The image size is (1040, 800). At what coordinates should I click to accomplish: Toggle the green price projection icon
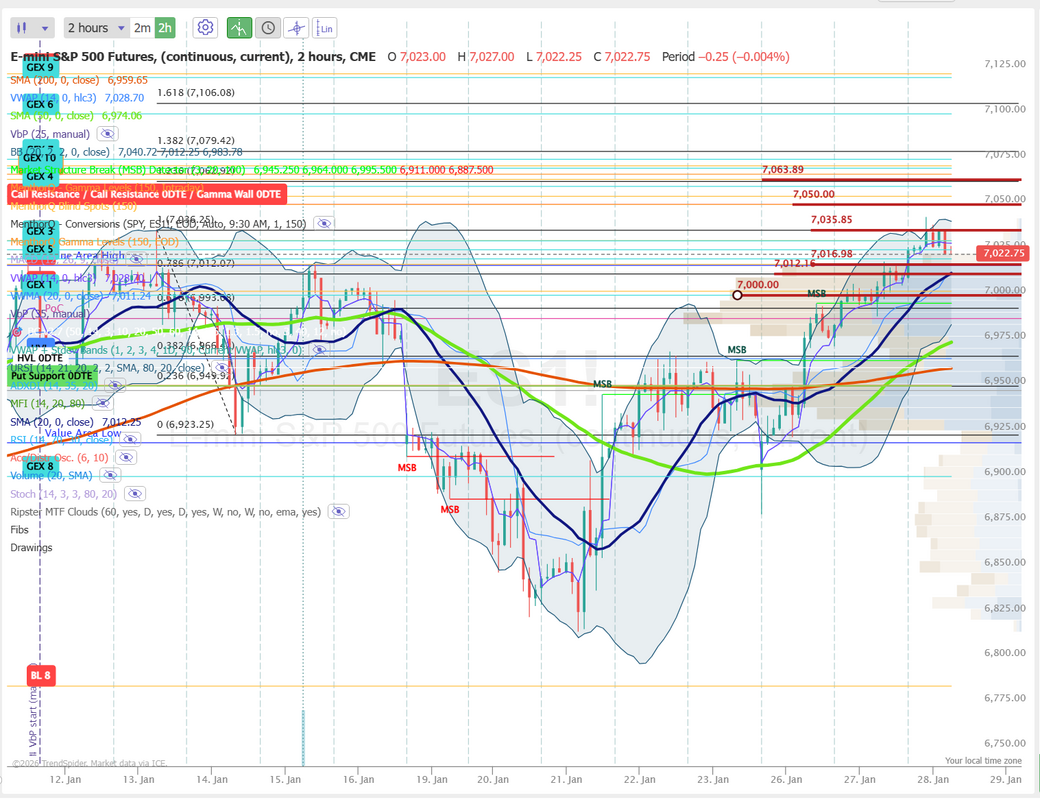click(240, 28)
